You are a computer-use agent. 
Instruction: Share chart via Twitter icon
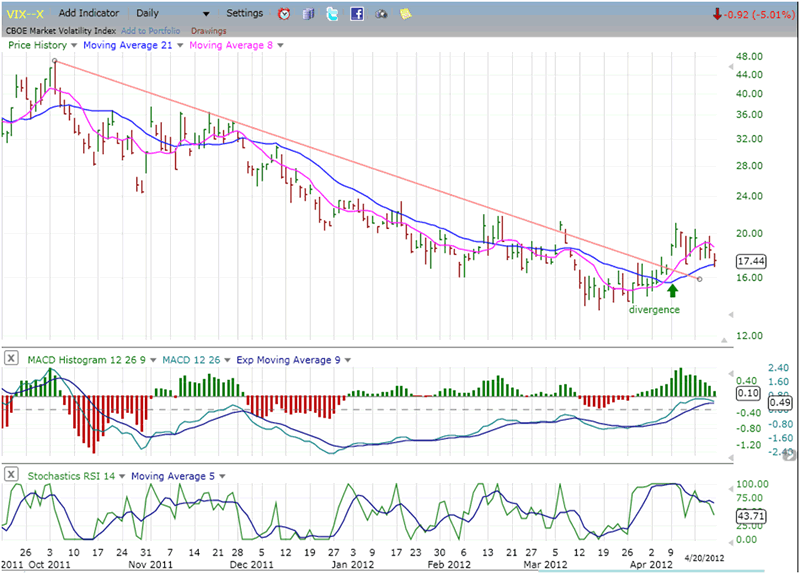point(332,14)
